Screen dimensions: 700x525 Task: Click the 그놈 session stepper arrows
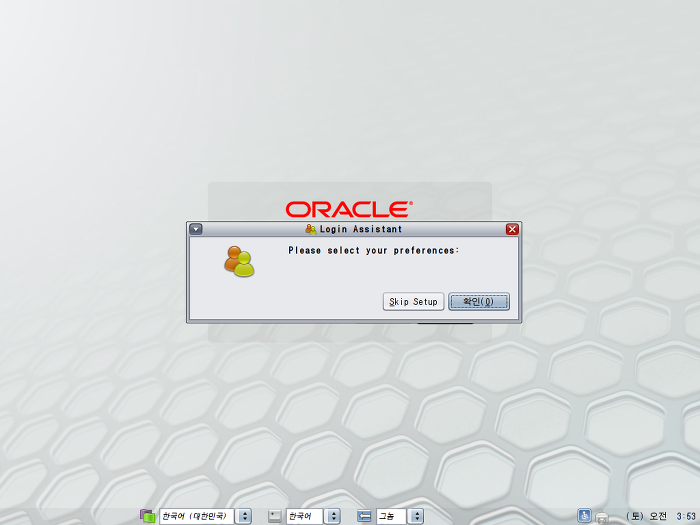pos(416,517)
